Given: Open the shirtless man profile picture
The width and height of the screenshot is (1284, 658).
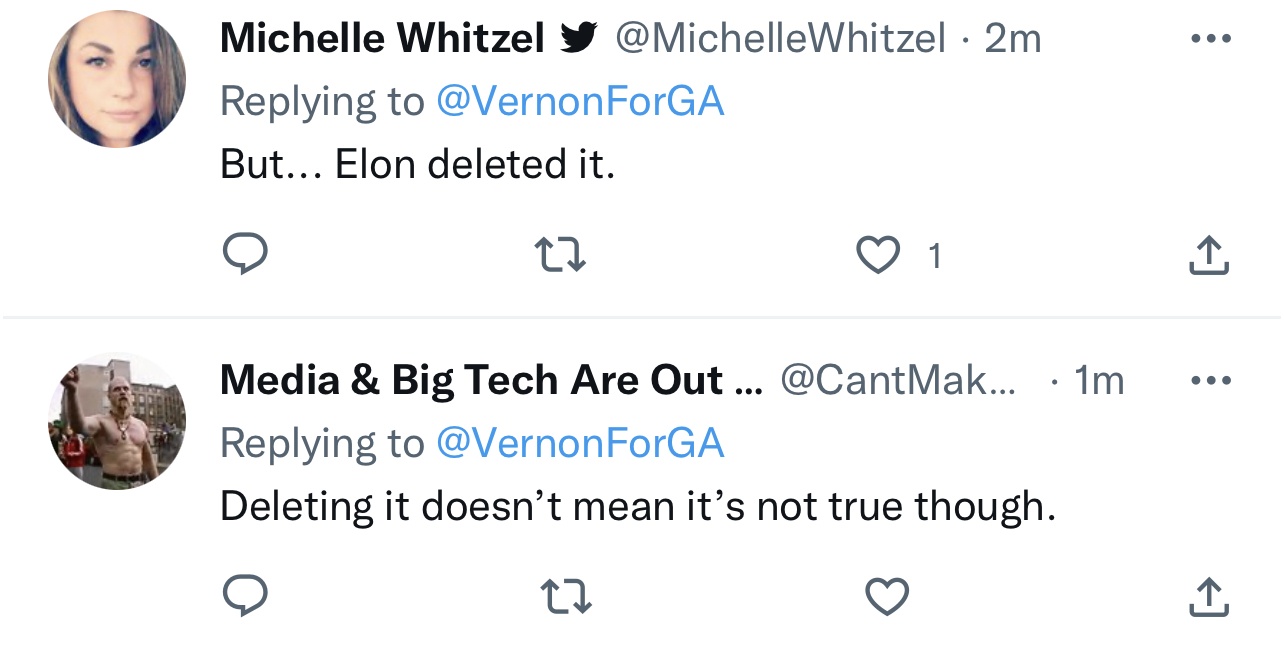Looking at the screenshot, I should (x=117, y=421).
